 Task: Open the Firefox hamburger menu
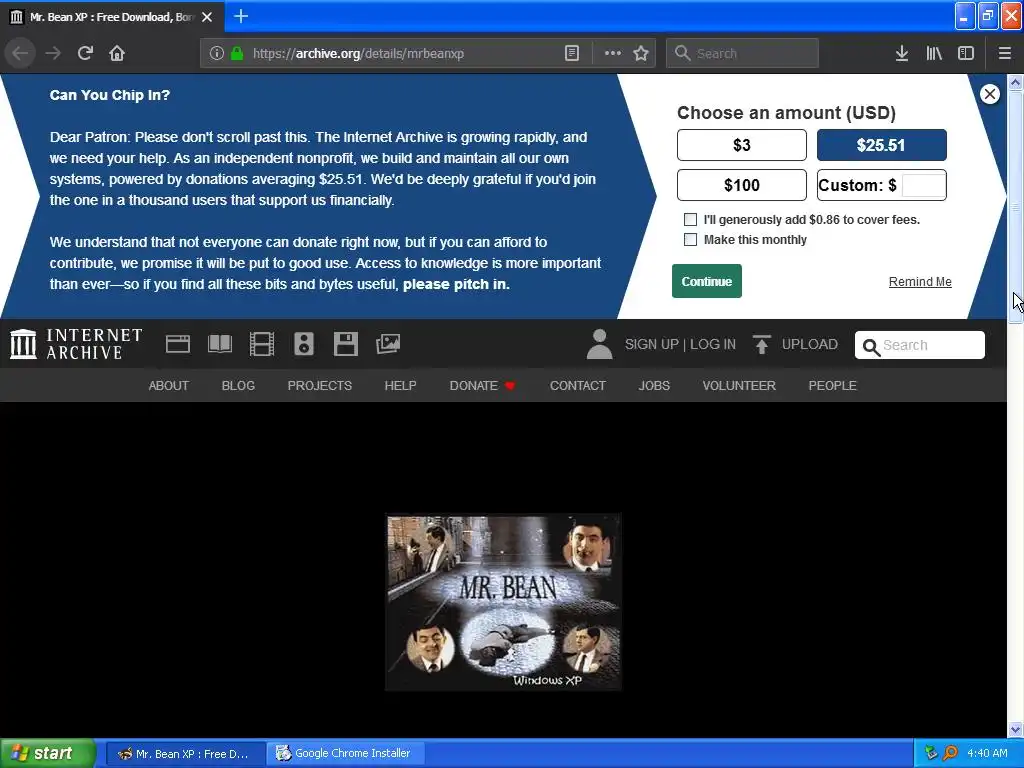tap(1005, 53)
